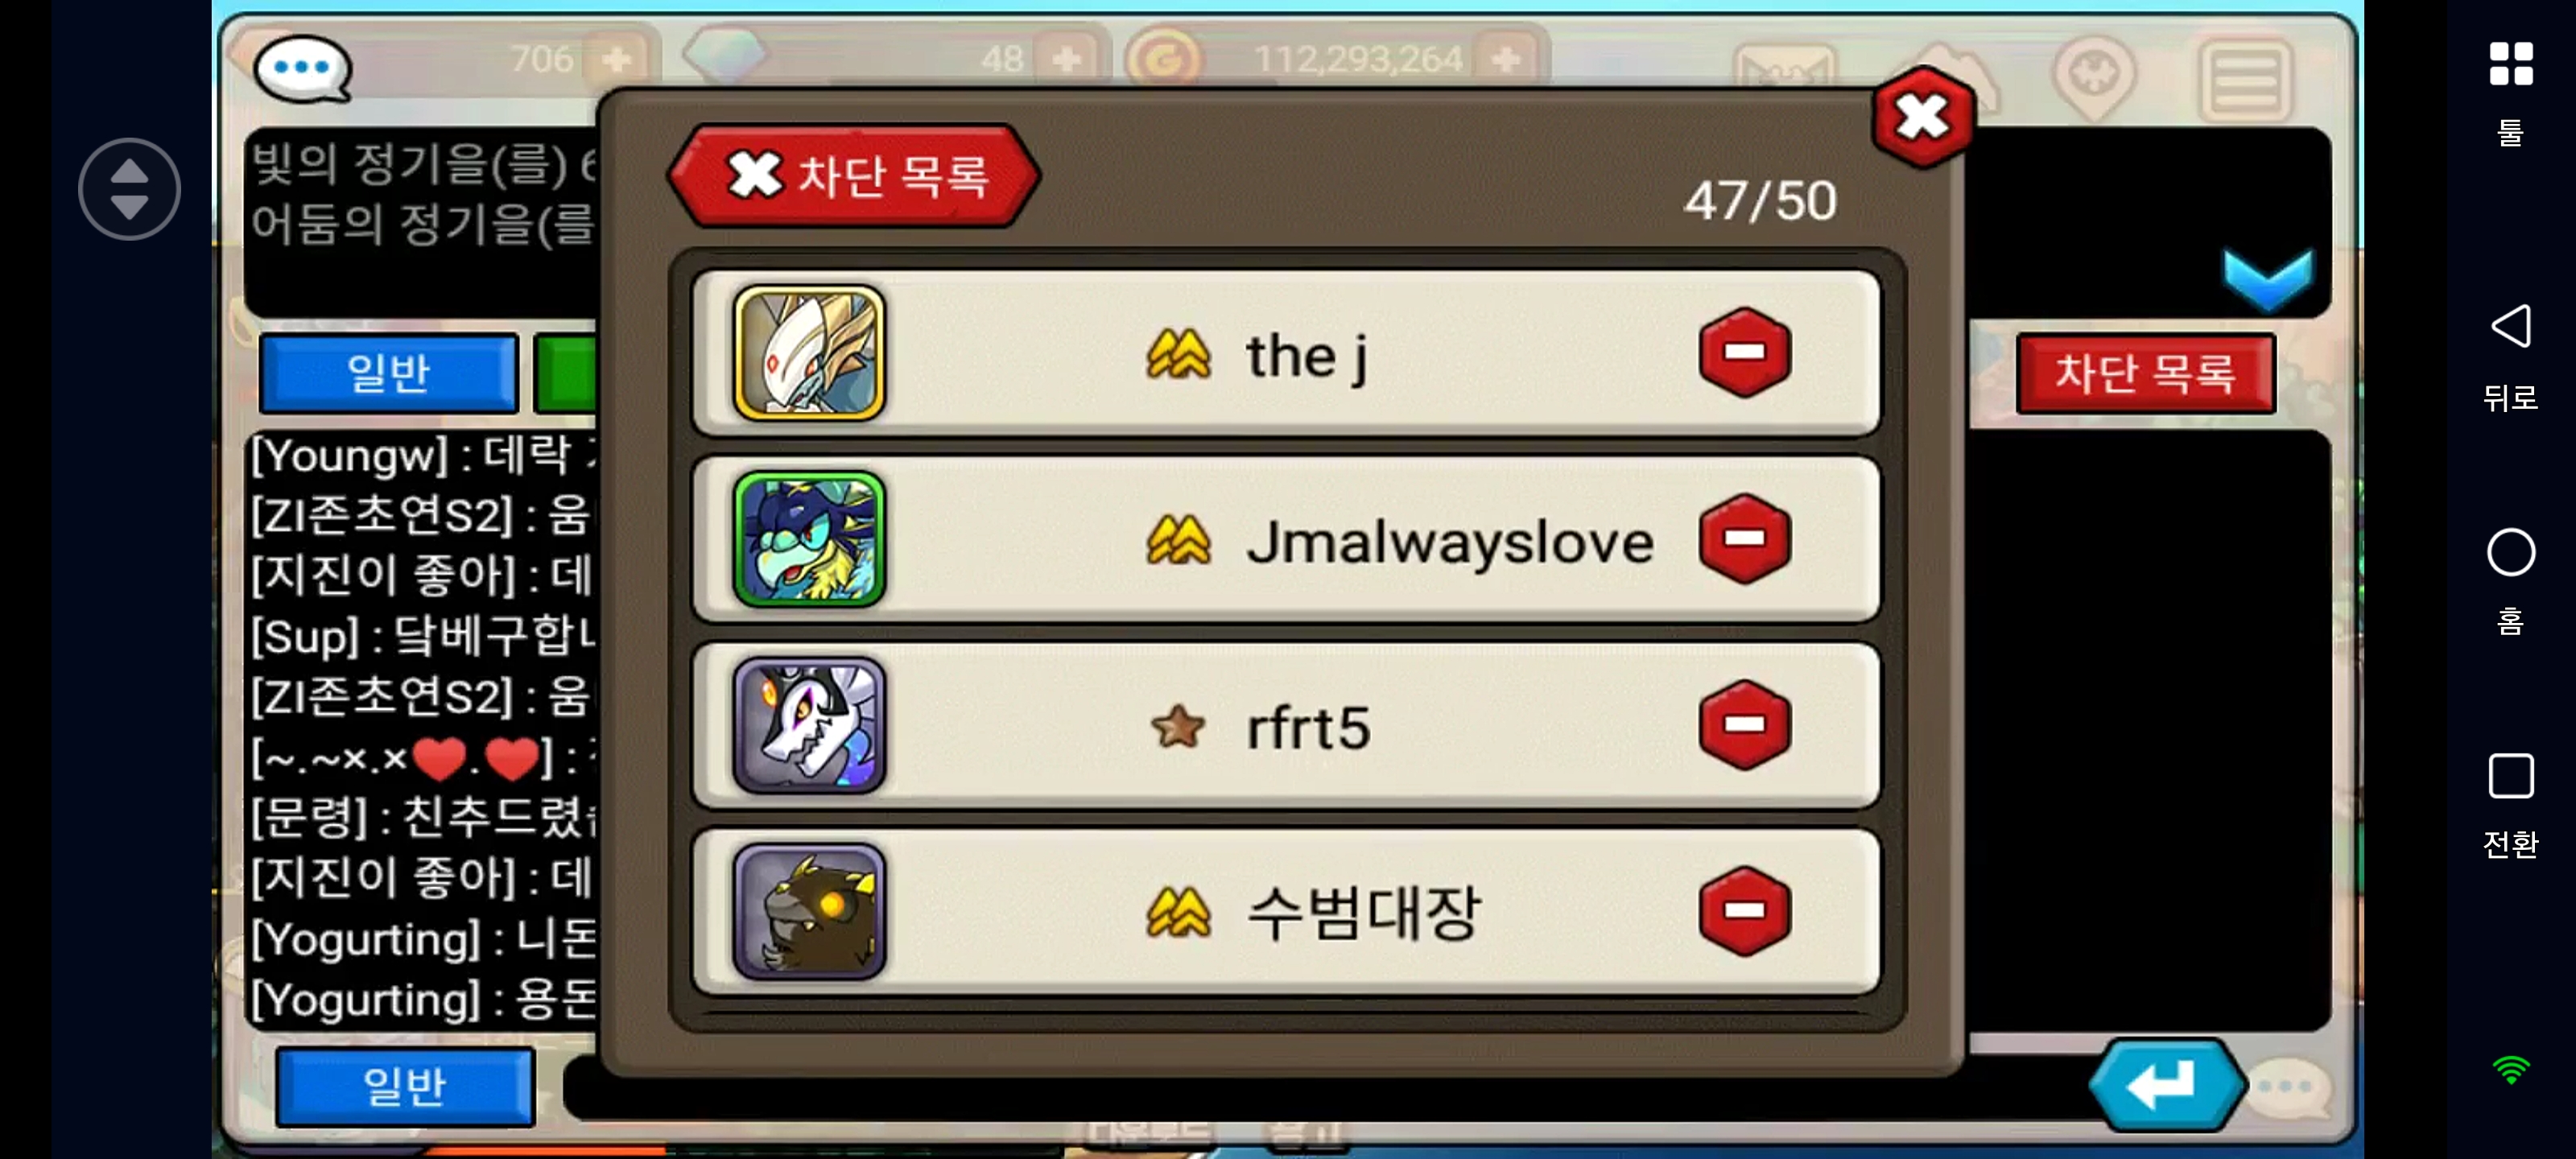2576x1159 pixels.
Task: View the j's dragon avatar thumbnail
Action: tap(809, 352)
